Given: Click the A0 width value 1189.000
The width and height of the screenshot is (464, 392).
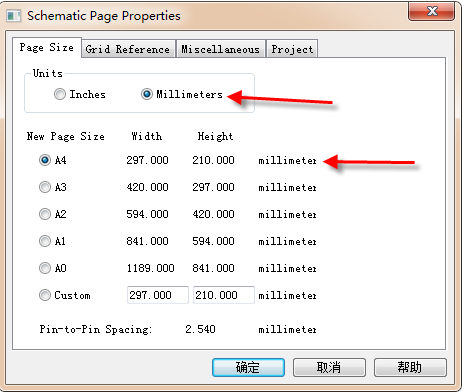Looking at the screenshot, I should (x=150, y=268).
